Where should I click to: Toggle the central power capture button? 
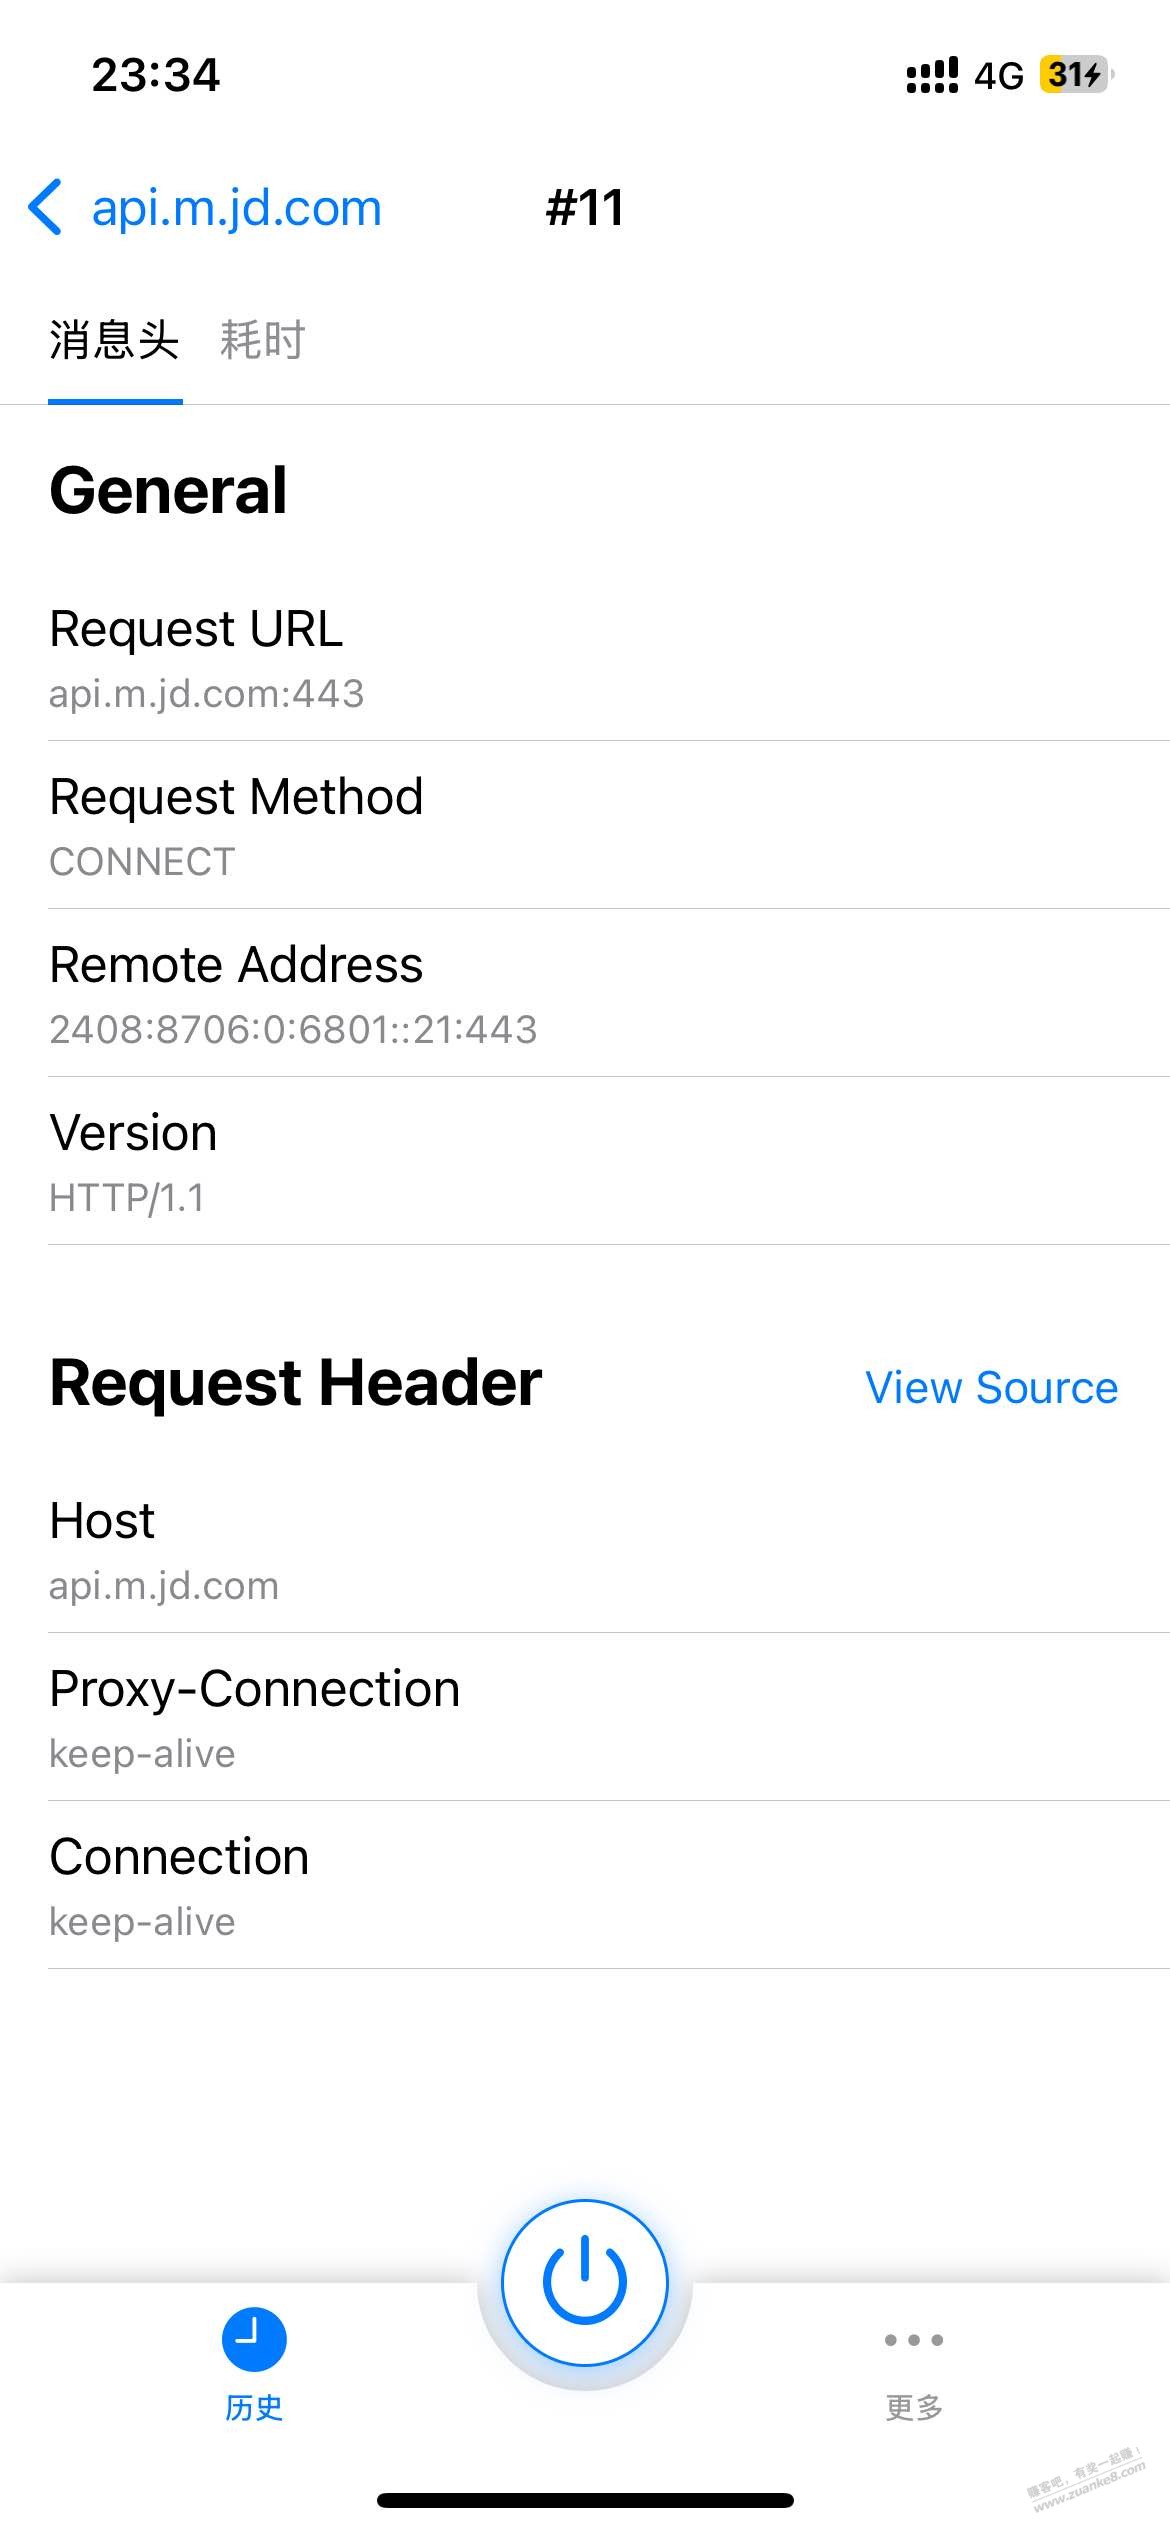tap(585, 2282)
